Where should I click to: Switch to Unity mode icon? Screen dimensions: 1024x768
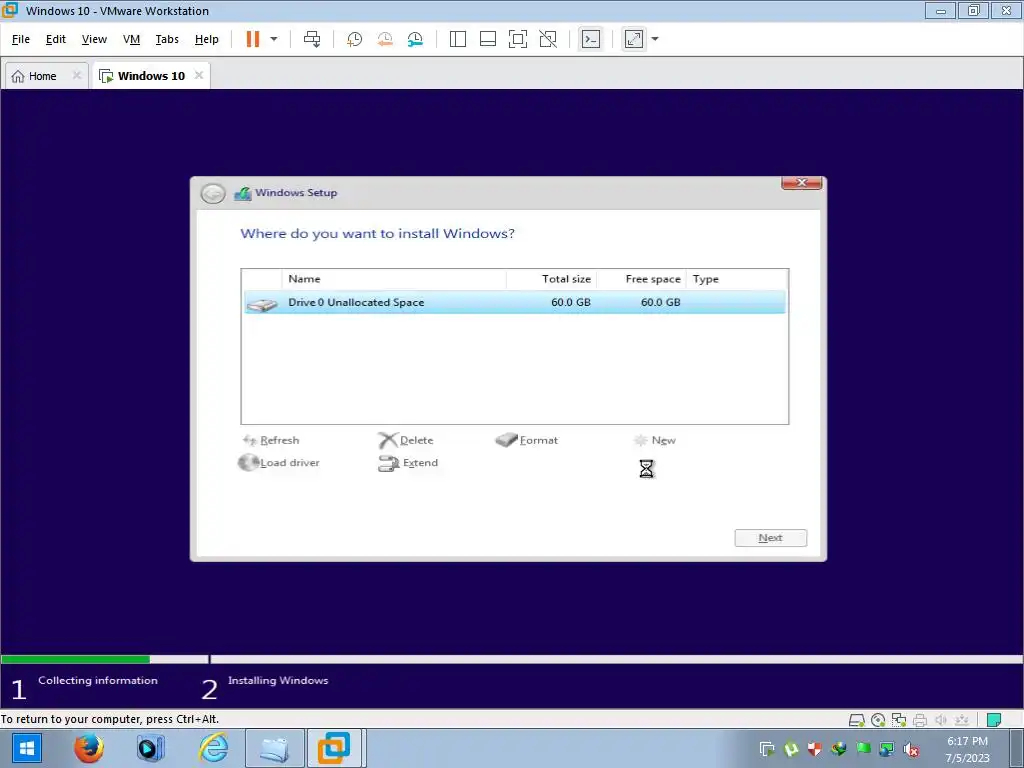point(548,39)
